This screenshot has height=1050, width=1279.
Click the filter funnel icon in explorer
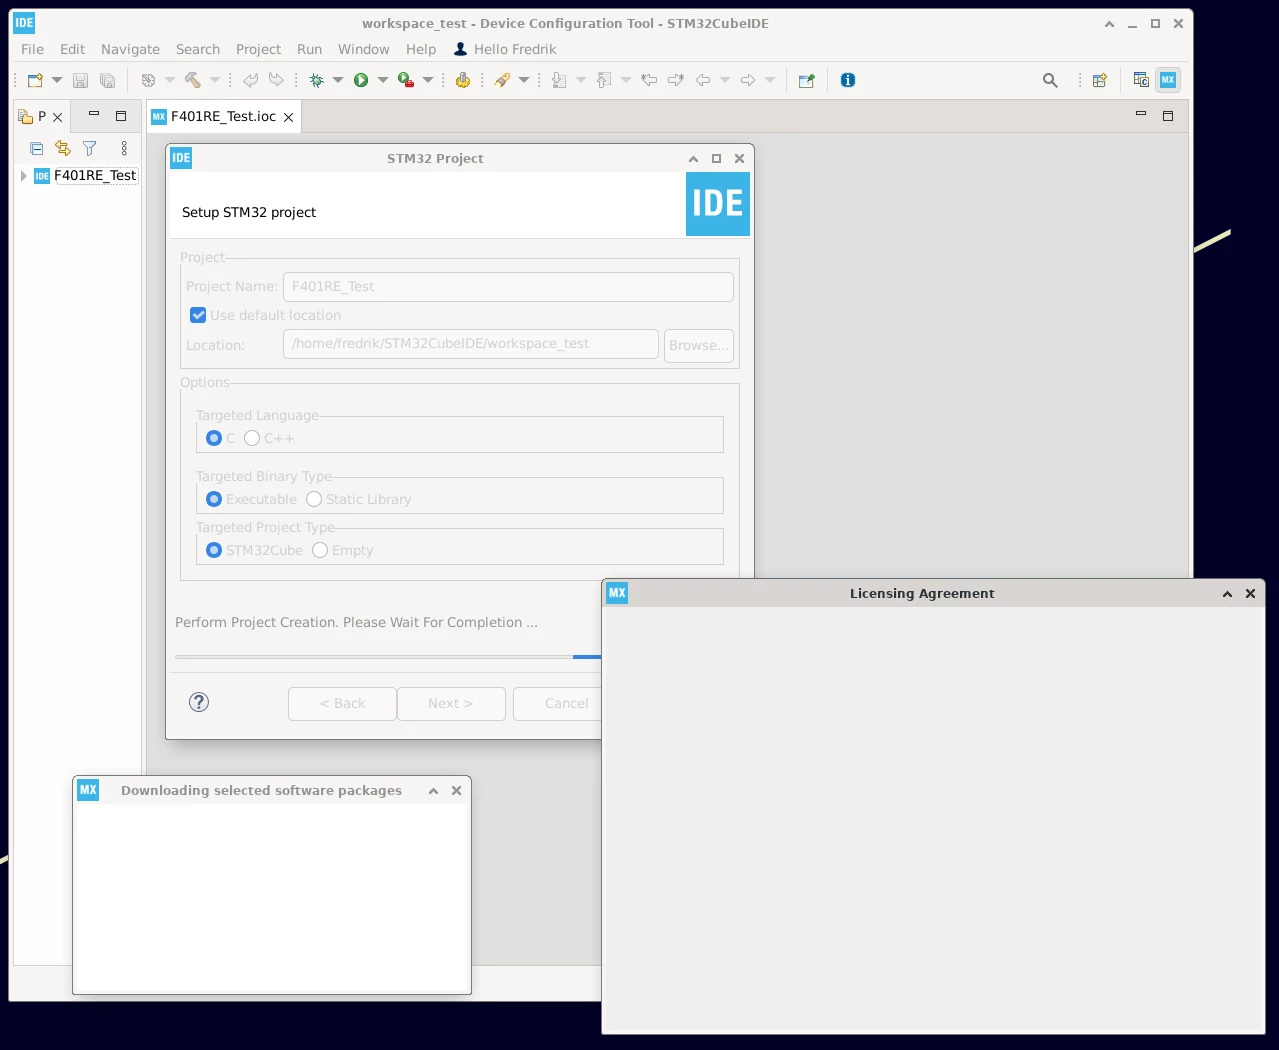(x=90, y=148)
